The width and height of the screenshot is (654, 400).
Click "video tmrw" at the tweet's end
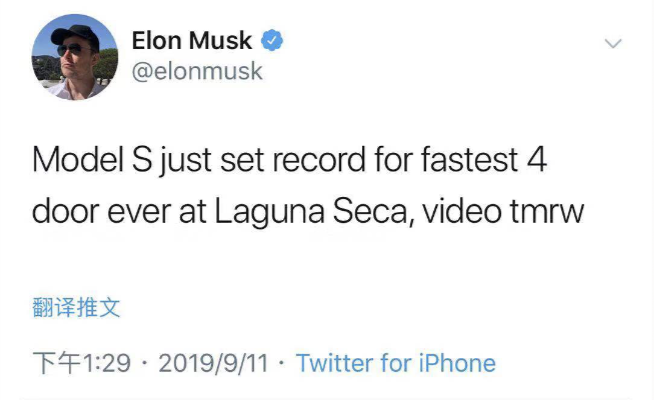pos(503,211)
